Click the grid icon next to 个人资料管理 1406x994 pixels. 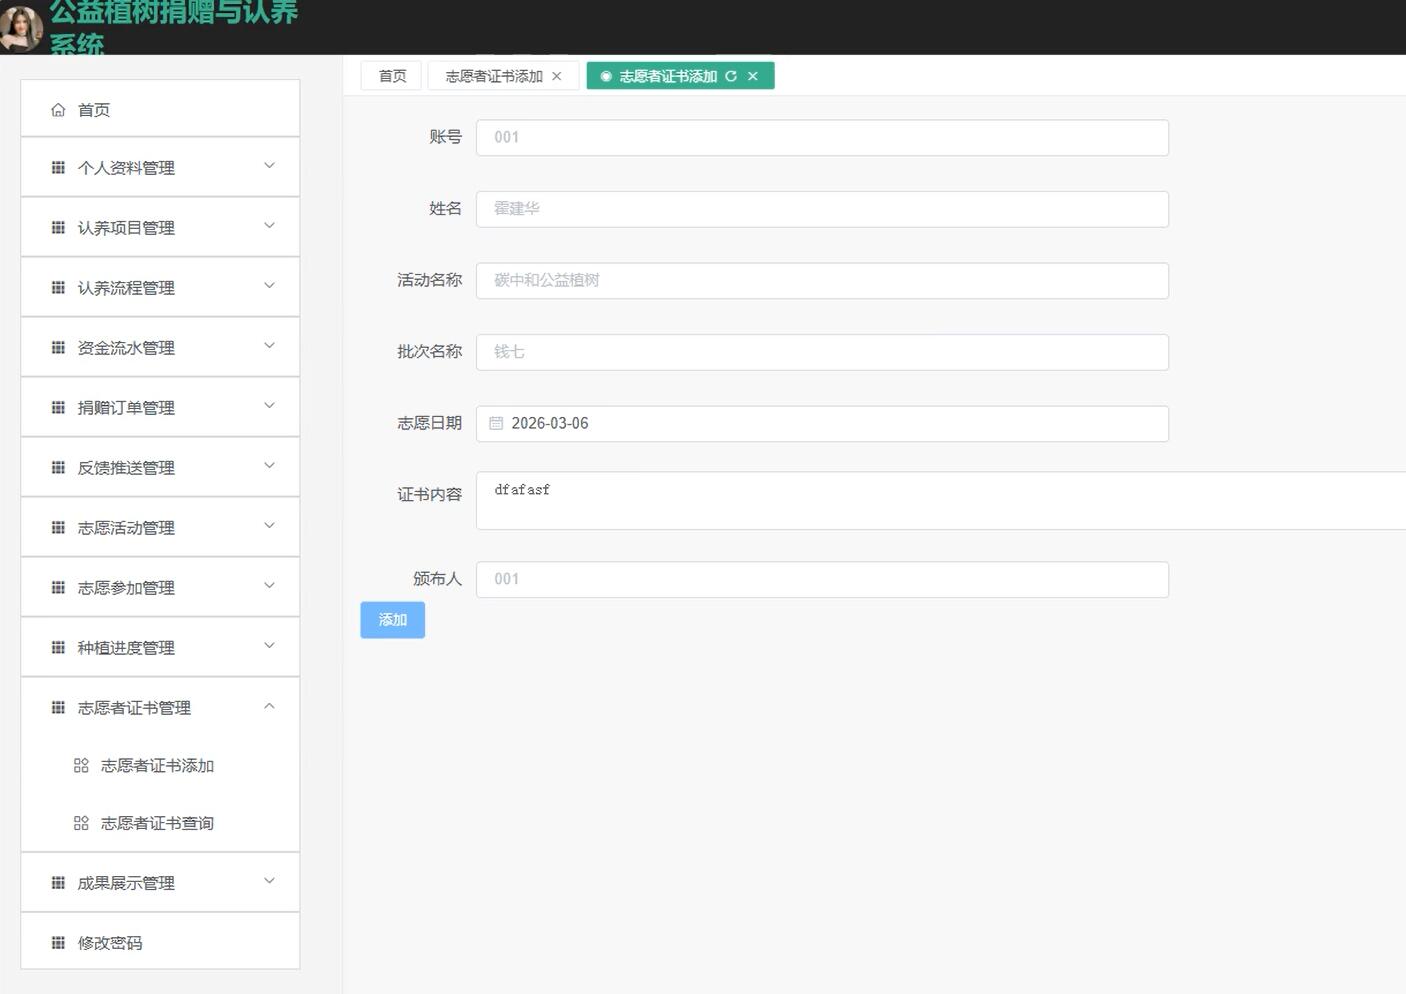[x=58, y=168]
